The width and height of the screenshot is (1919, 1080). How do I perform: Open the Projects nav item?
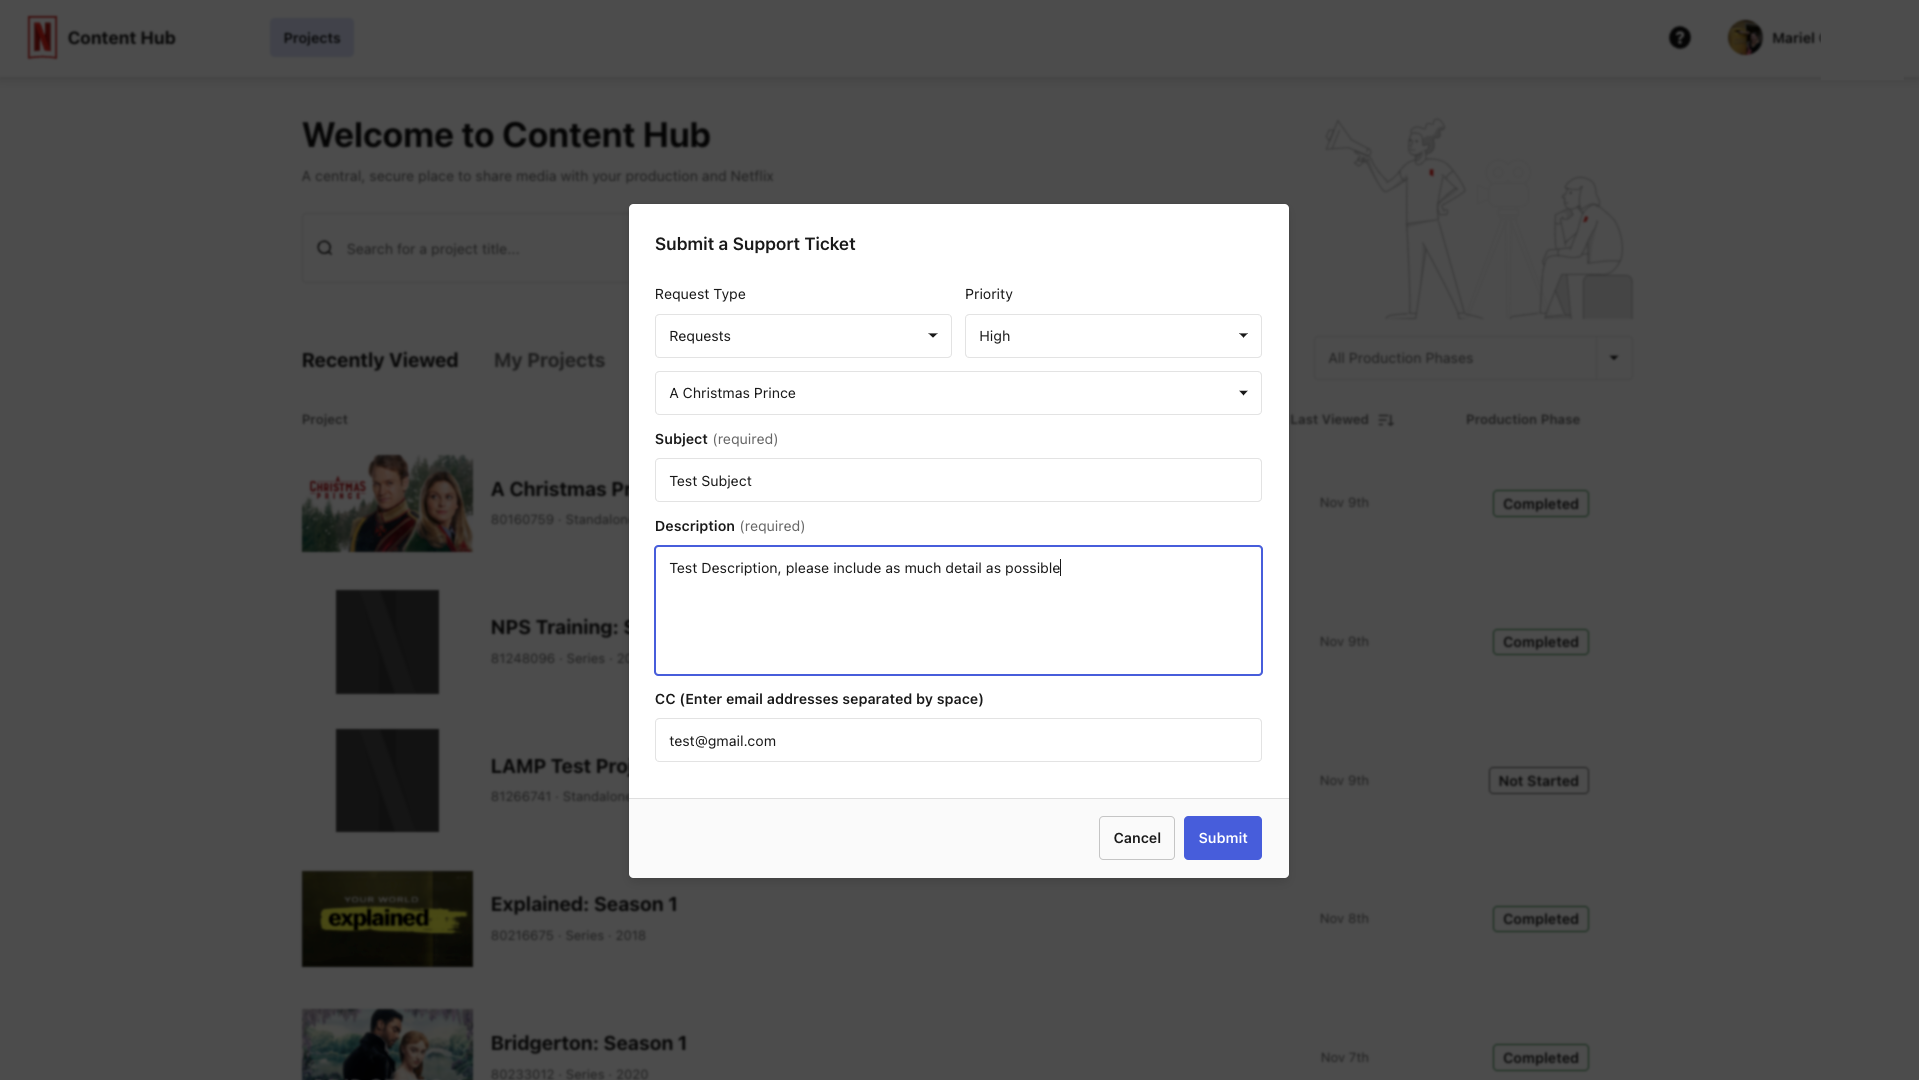coord(312,38)
